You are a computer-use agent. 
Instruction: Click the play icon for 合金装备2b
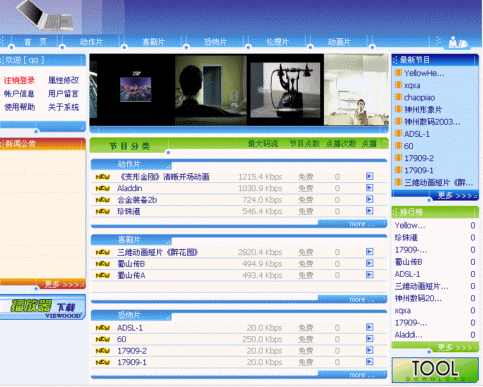tap(369, 199)
